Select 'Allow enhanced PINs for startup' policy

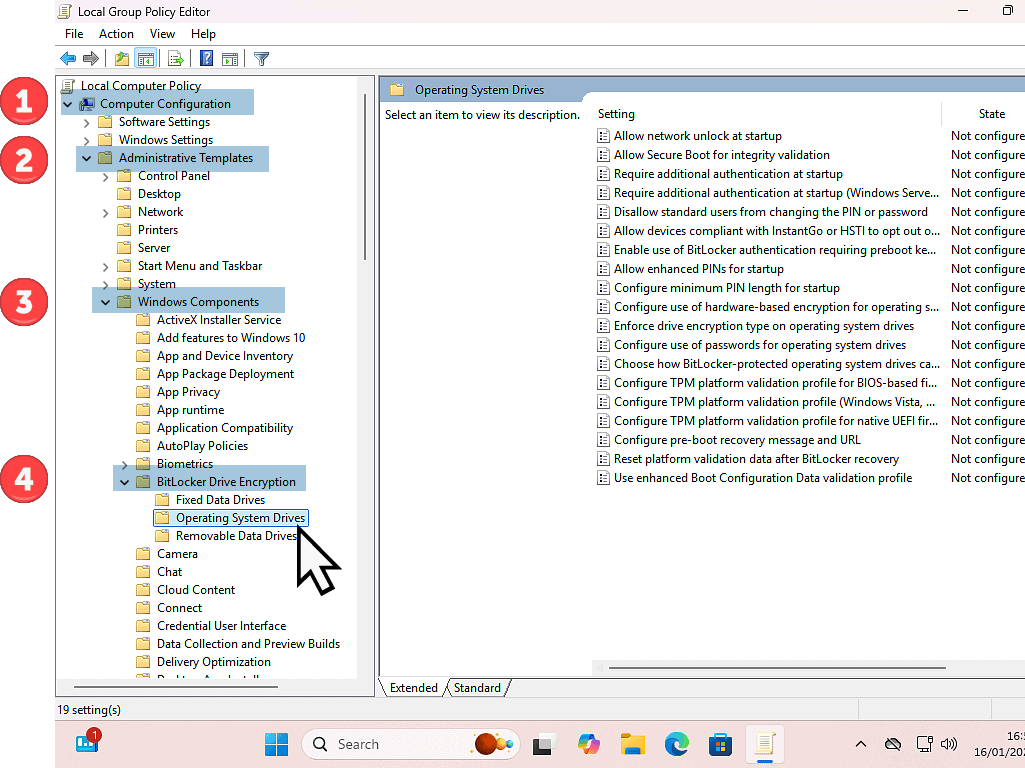coord(698,269)
